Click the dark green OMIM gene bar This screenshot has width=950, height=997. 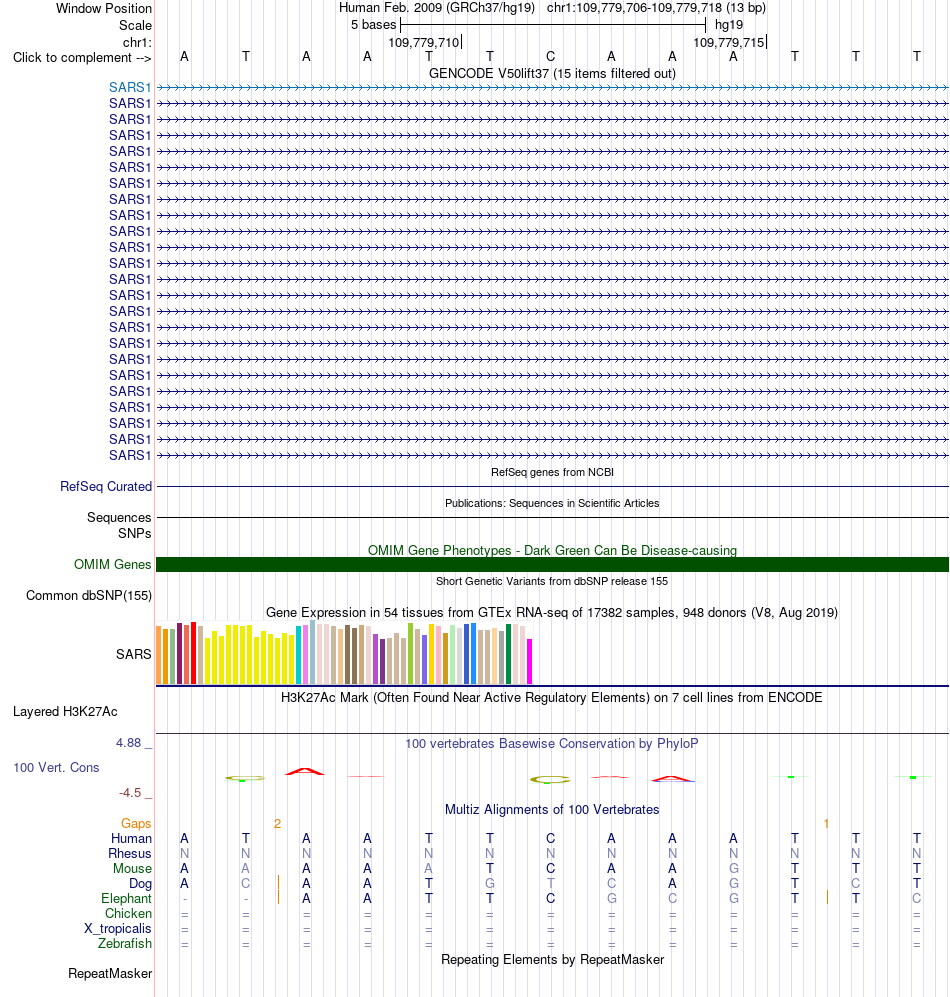[x=552, y=565]
